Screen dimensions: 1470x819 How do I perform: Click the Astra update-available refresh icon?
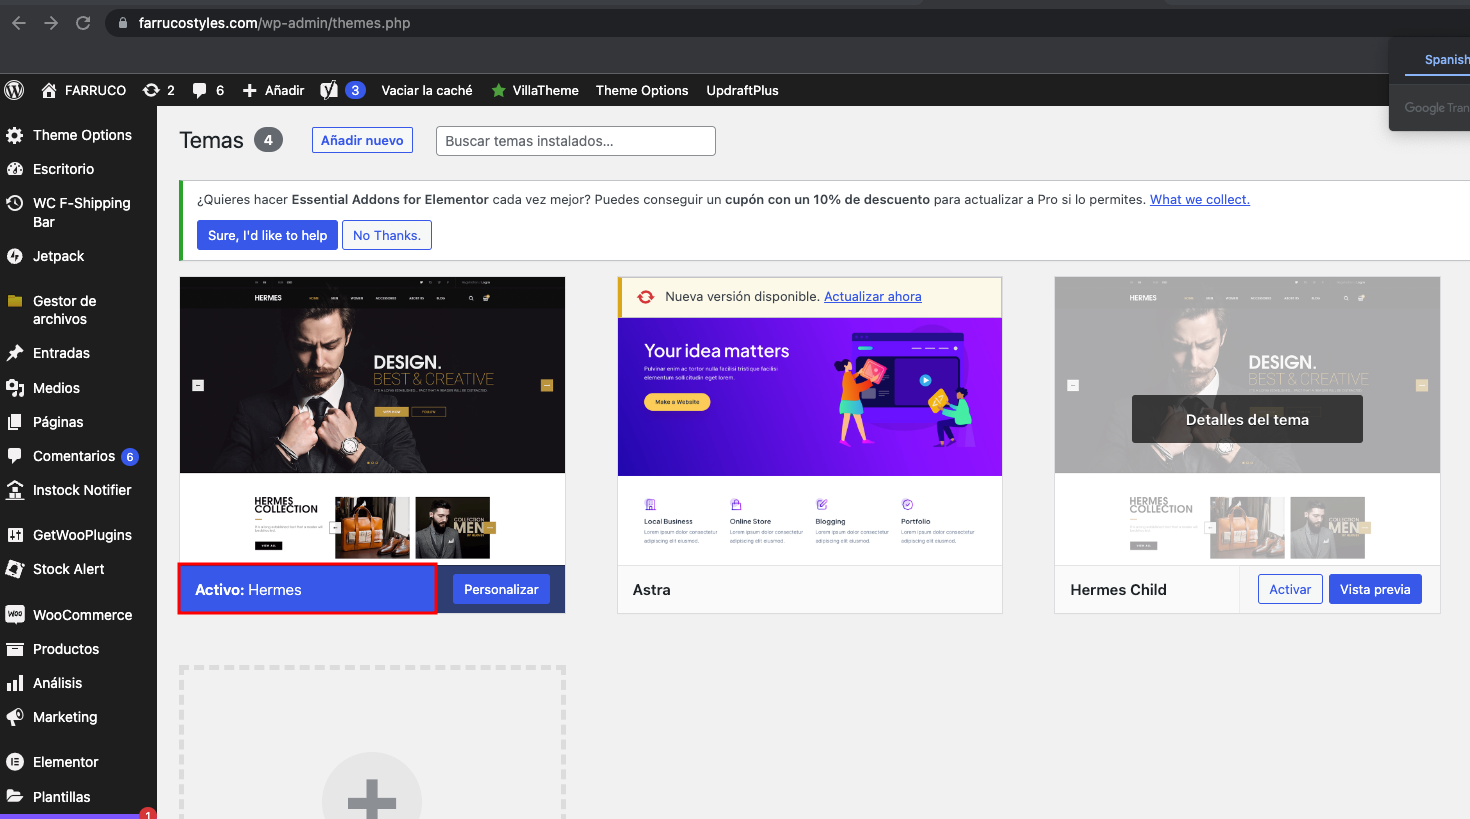646,297
